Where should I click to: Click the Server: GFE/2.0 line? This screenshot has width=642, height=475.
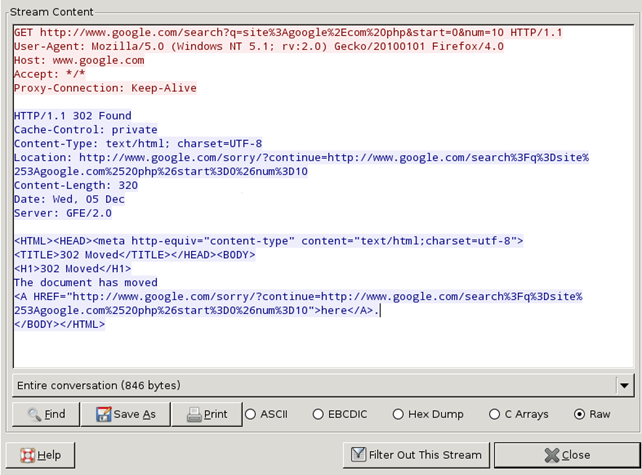[x=68, y=213]
